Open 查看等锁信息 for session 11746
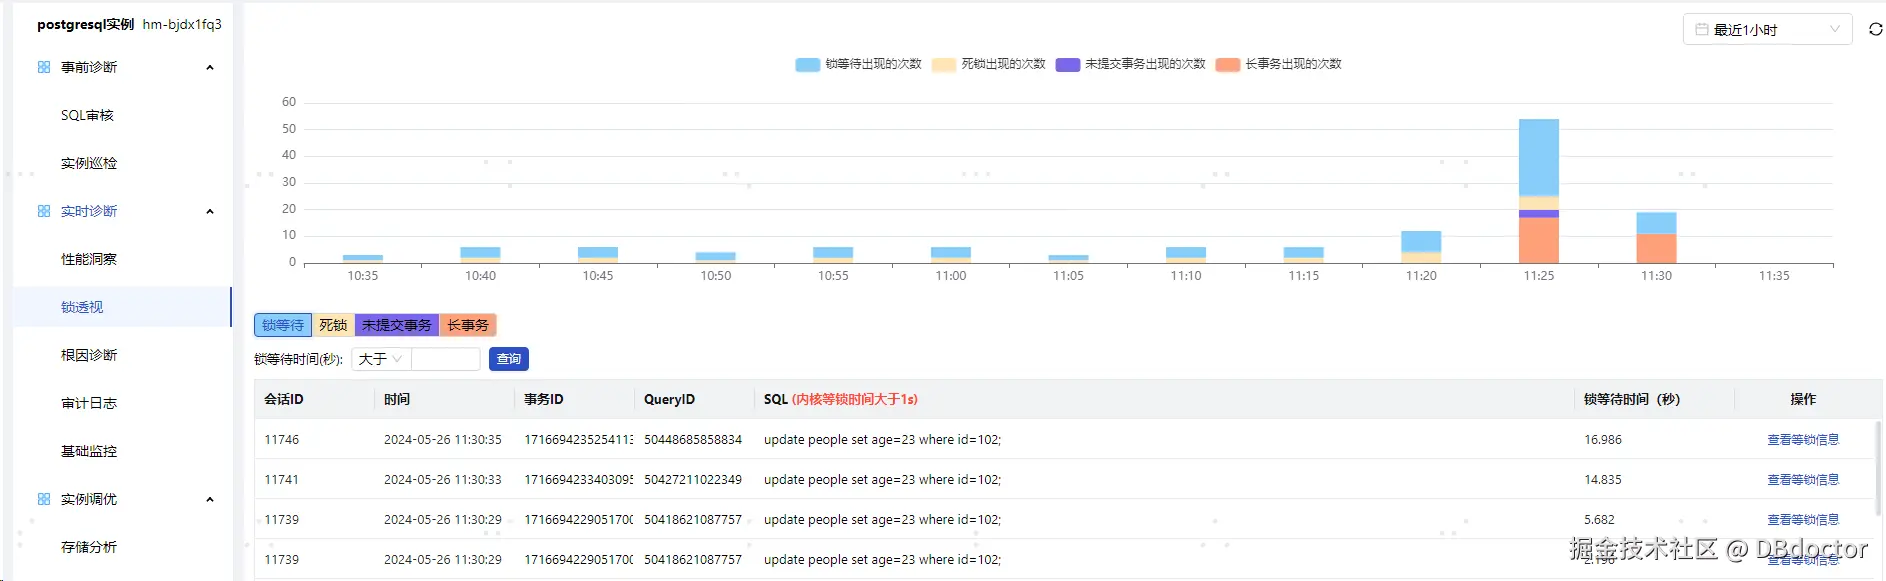The image size is (1886, 581). [x=1803, y=440]
